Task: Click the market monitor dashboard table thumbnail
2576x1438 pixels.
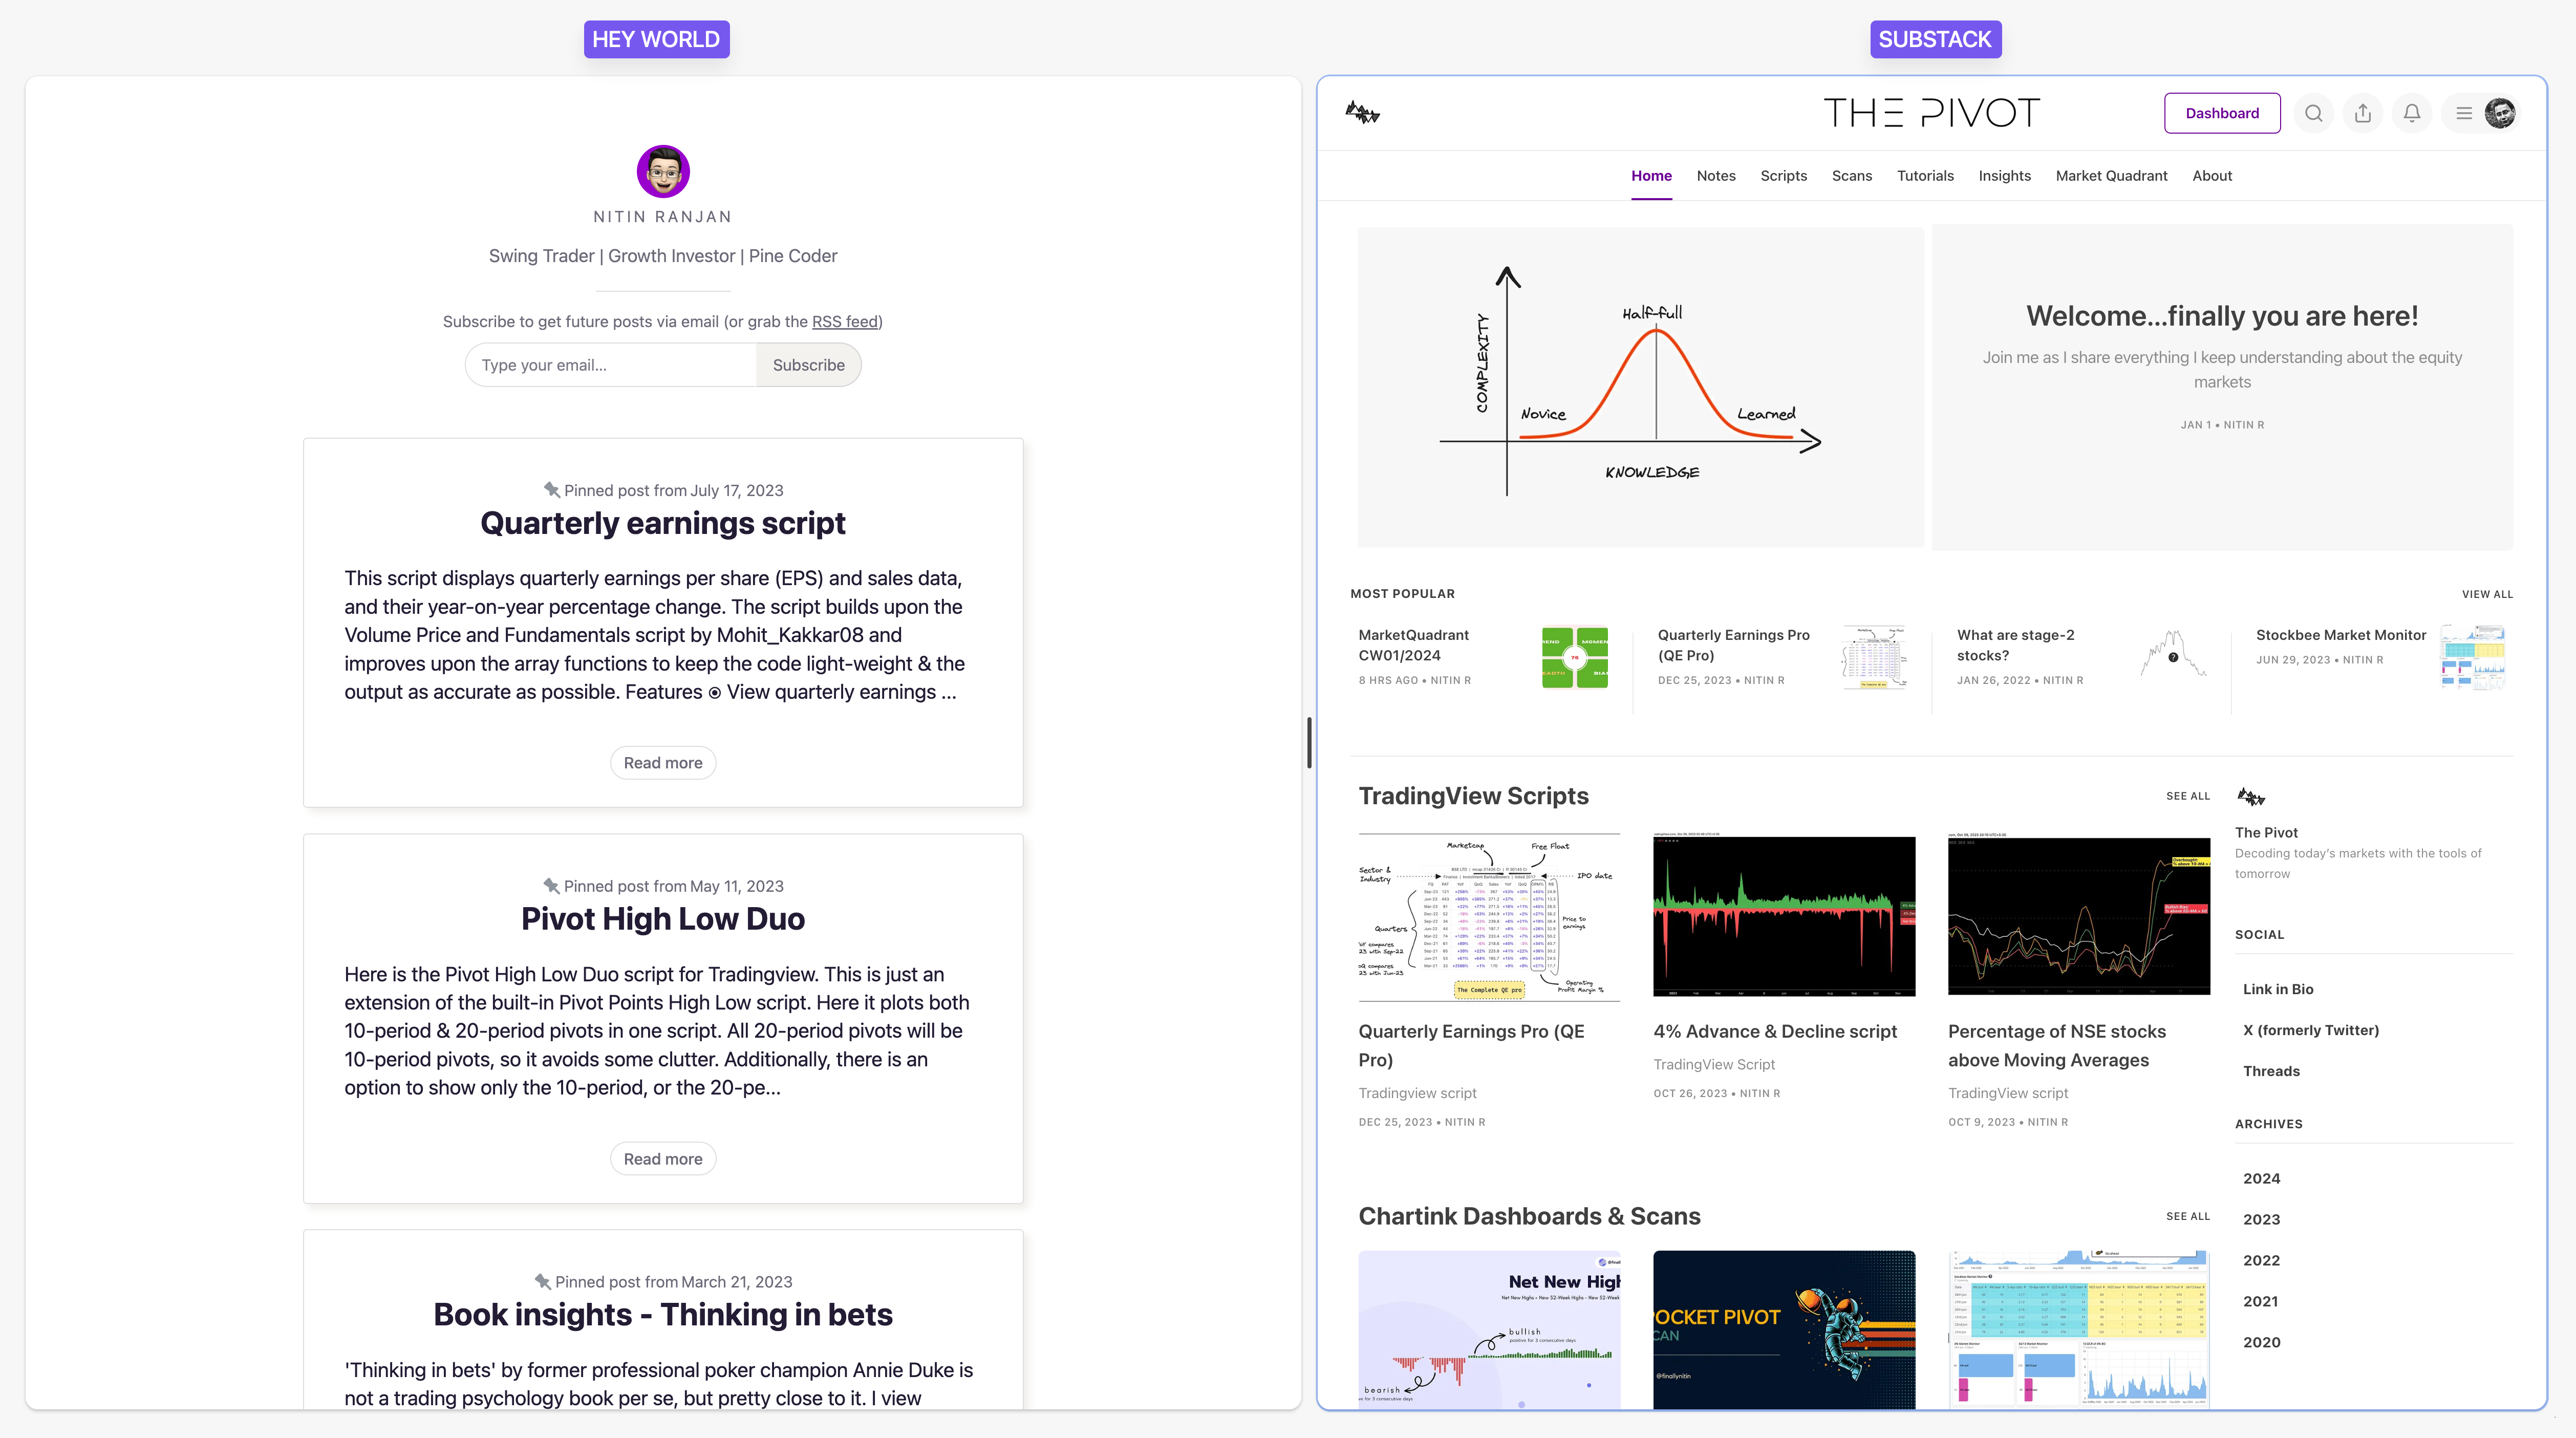Action: click(2078, 1329)
